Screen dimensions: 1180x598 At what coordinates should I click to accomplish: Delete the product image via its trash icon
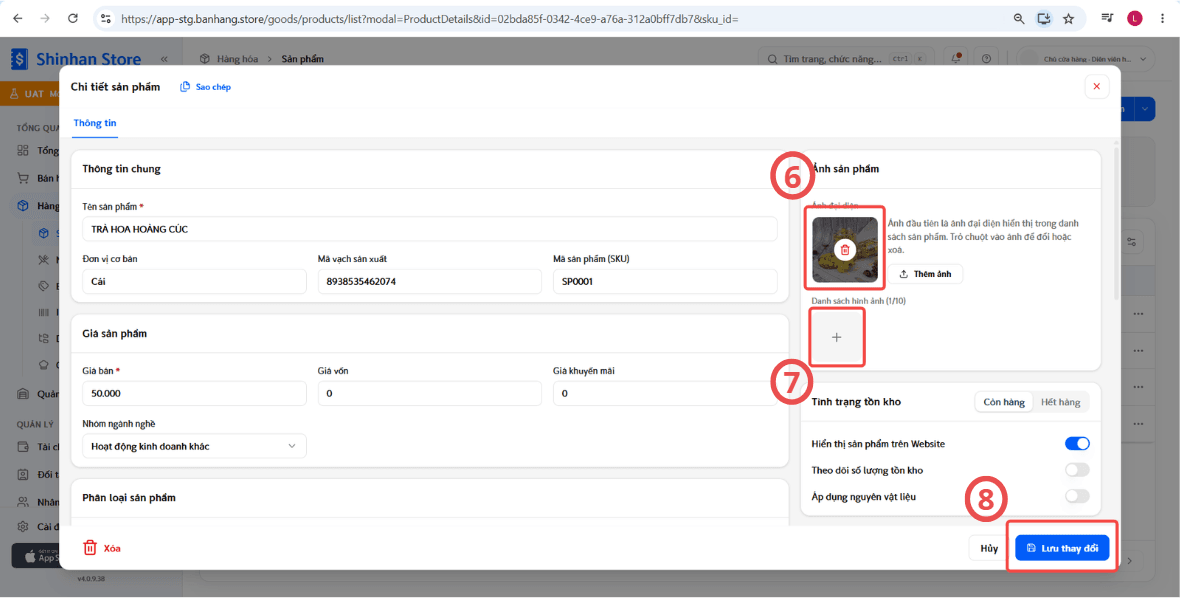pyautogui.click(x=845, y=250)
